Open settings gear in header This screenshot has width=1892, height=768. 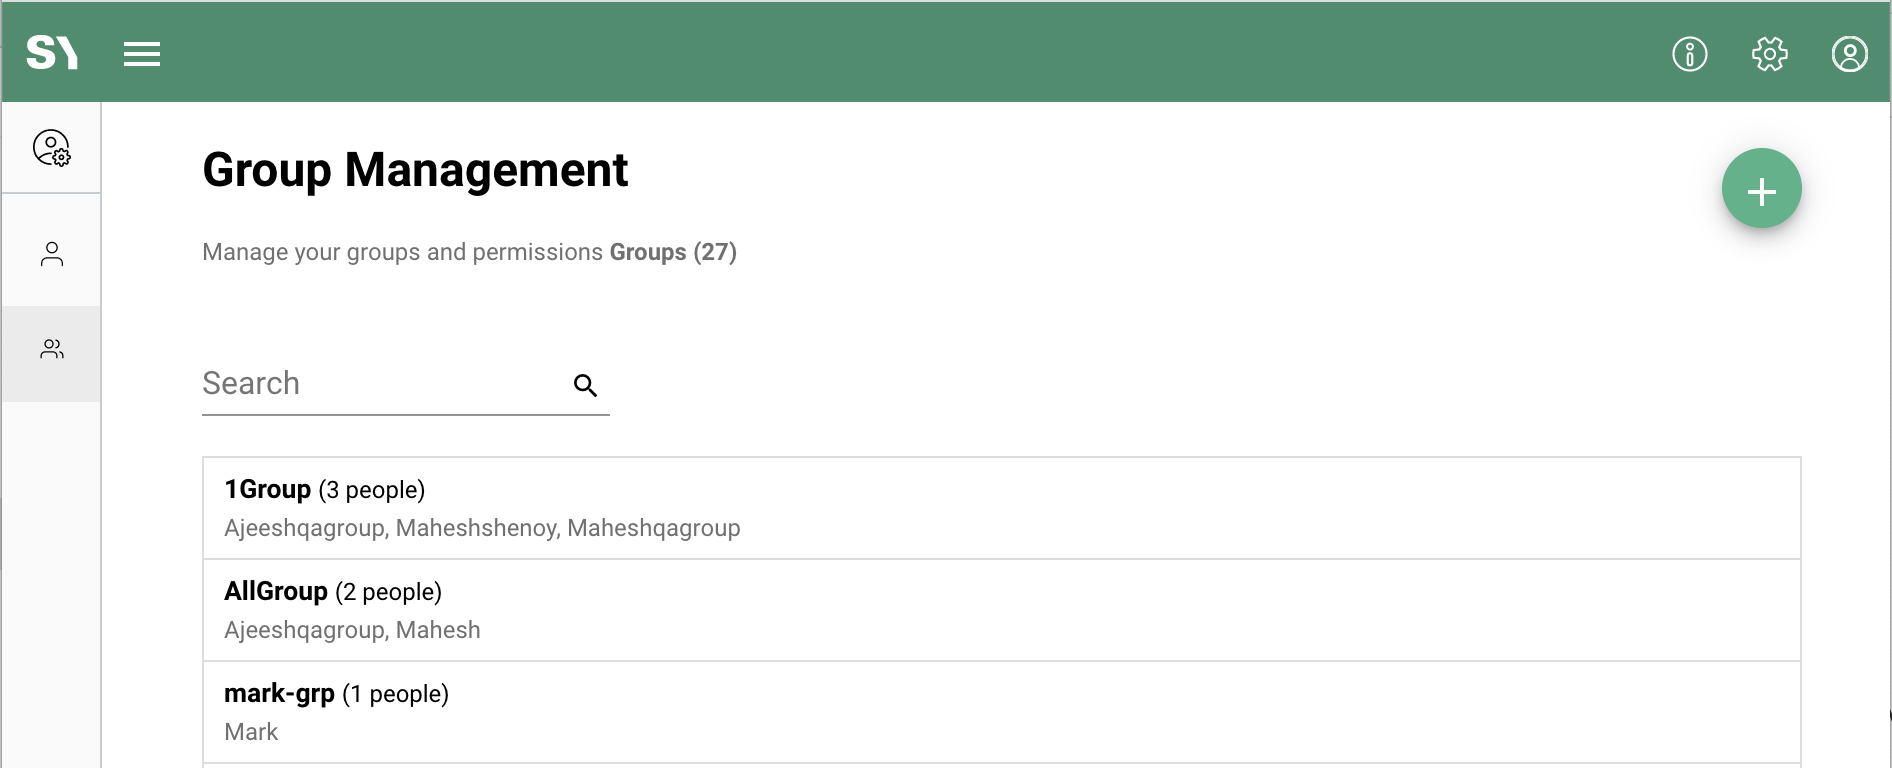point(1769,54)
